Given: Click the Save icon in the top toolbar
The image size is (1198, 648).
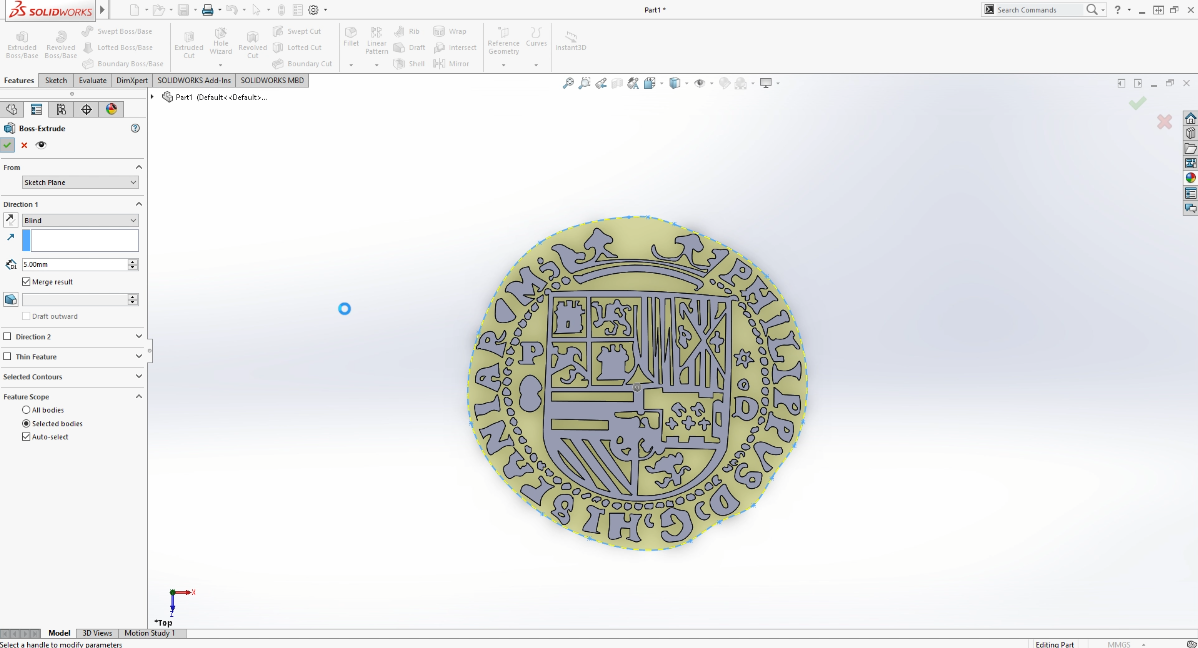Looking at the screenshot, I should tap(183, 10).
